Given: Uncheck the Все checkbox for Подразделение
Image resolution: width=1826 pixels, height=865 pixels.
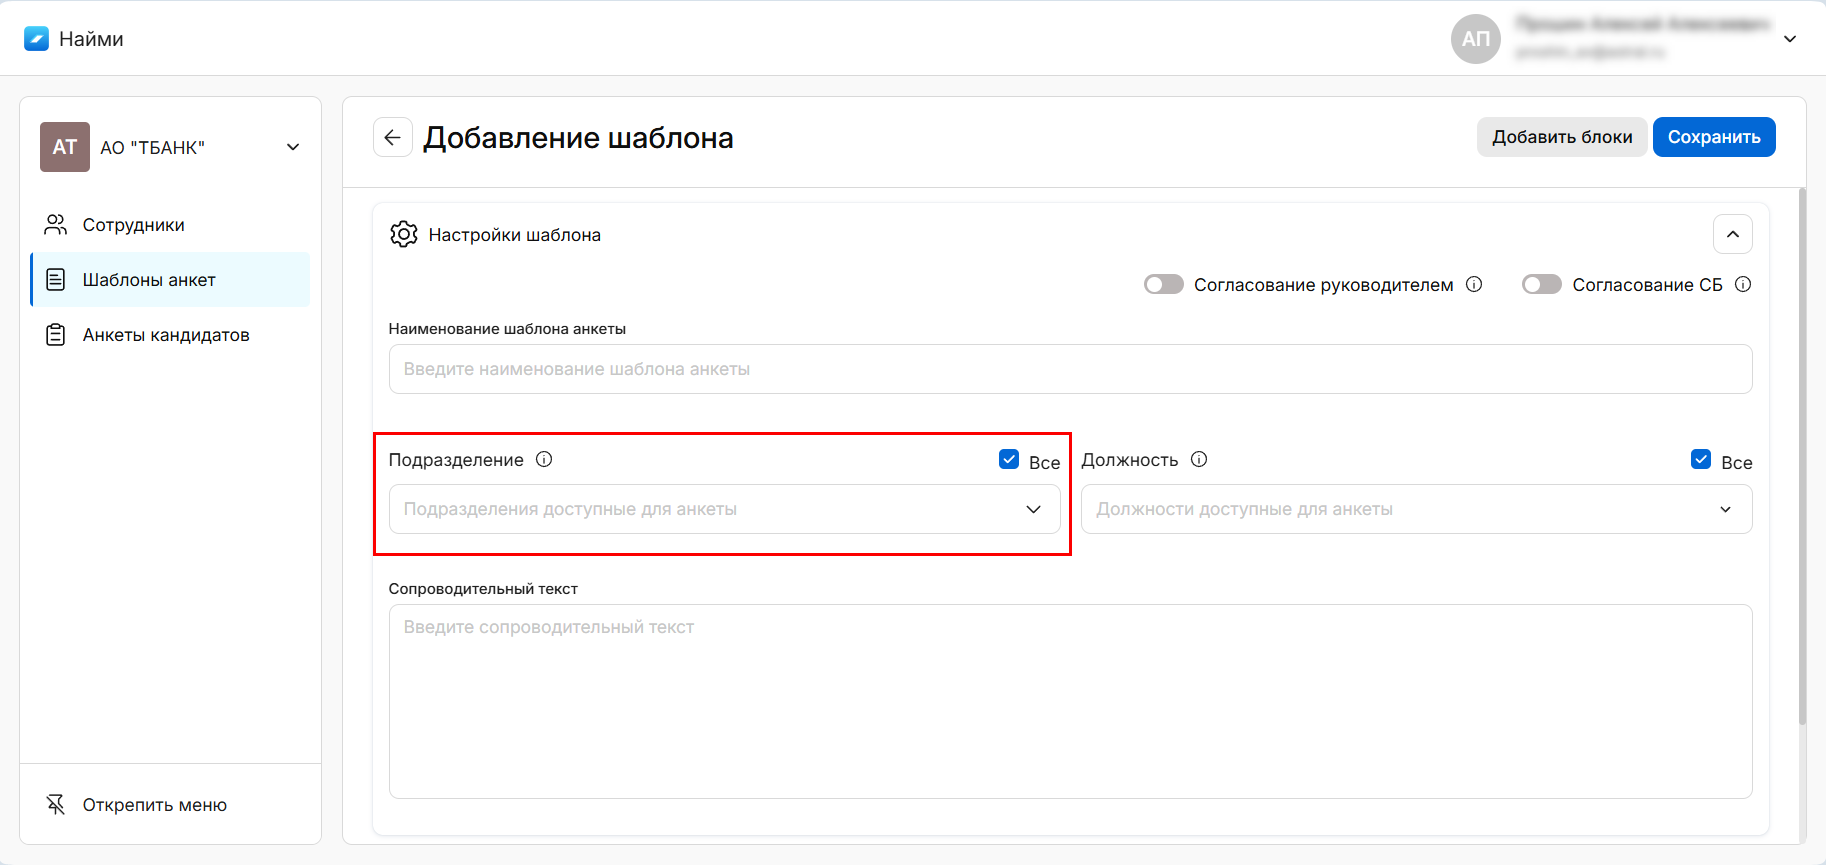Looking at the screenshot, I should (1009, 459).
